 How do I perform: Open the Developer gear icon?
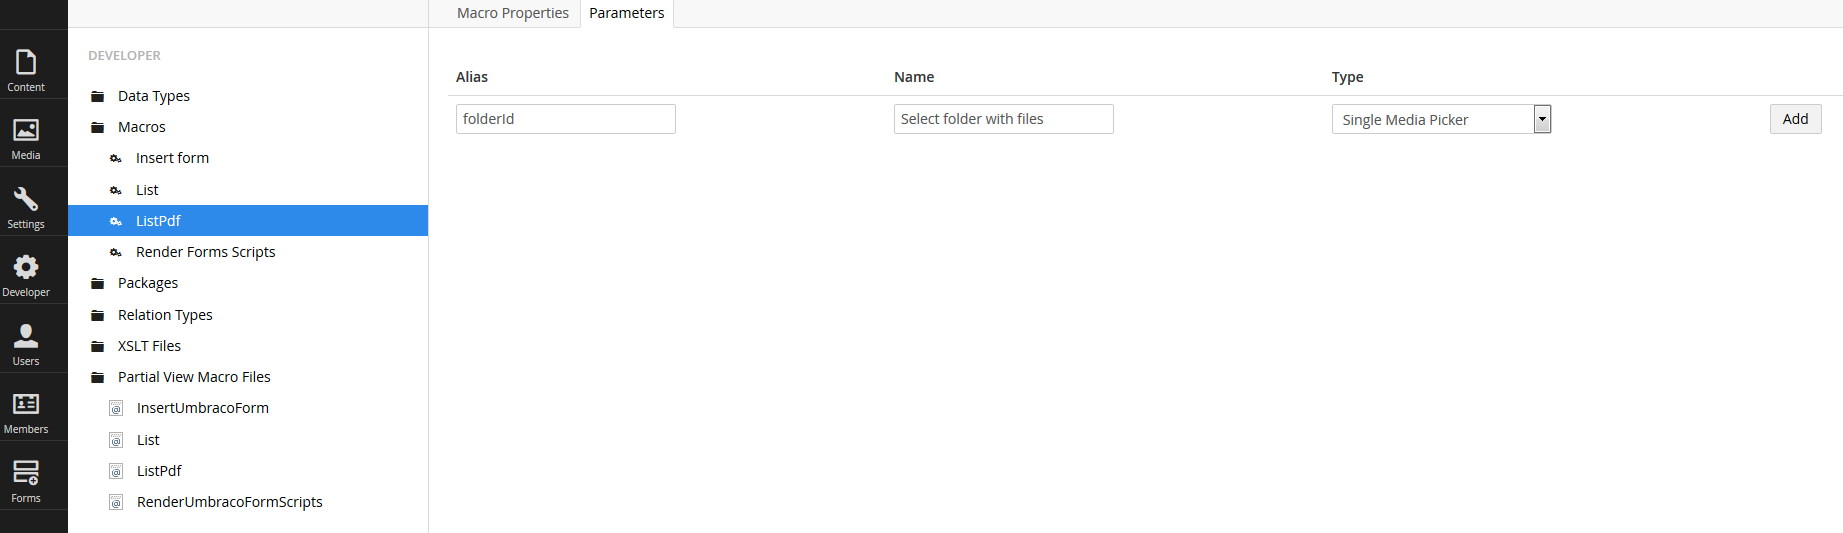click(26, 267)
